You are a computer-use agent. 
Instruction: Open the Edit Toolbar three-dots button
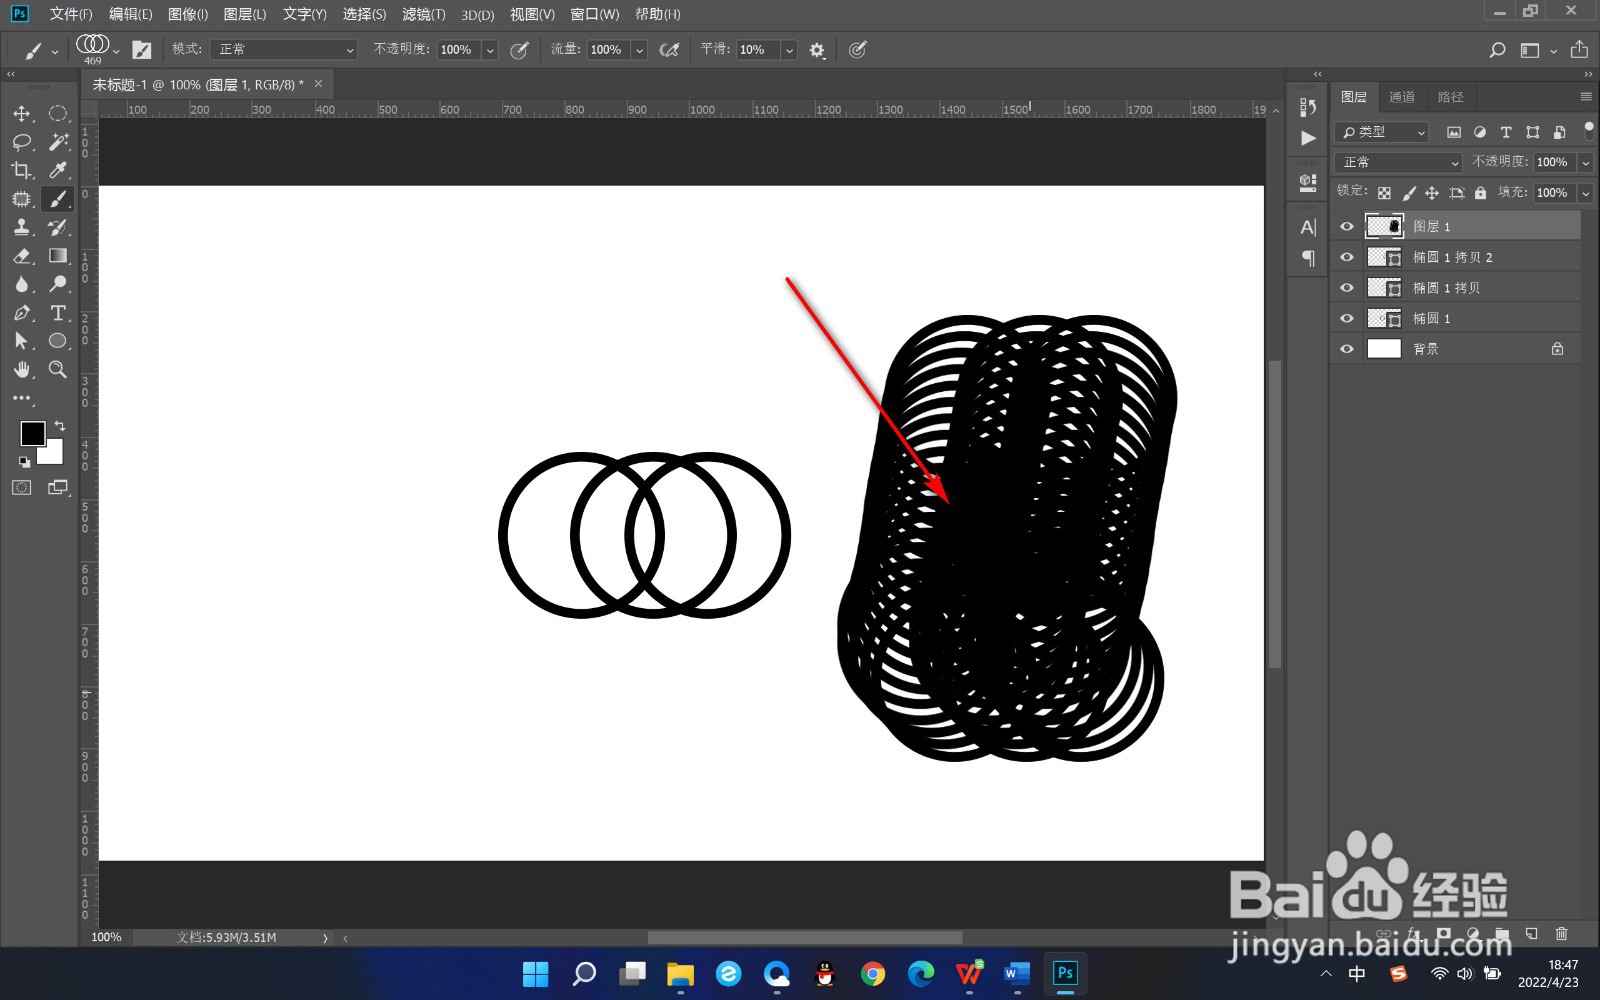tap(22, 398)
